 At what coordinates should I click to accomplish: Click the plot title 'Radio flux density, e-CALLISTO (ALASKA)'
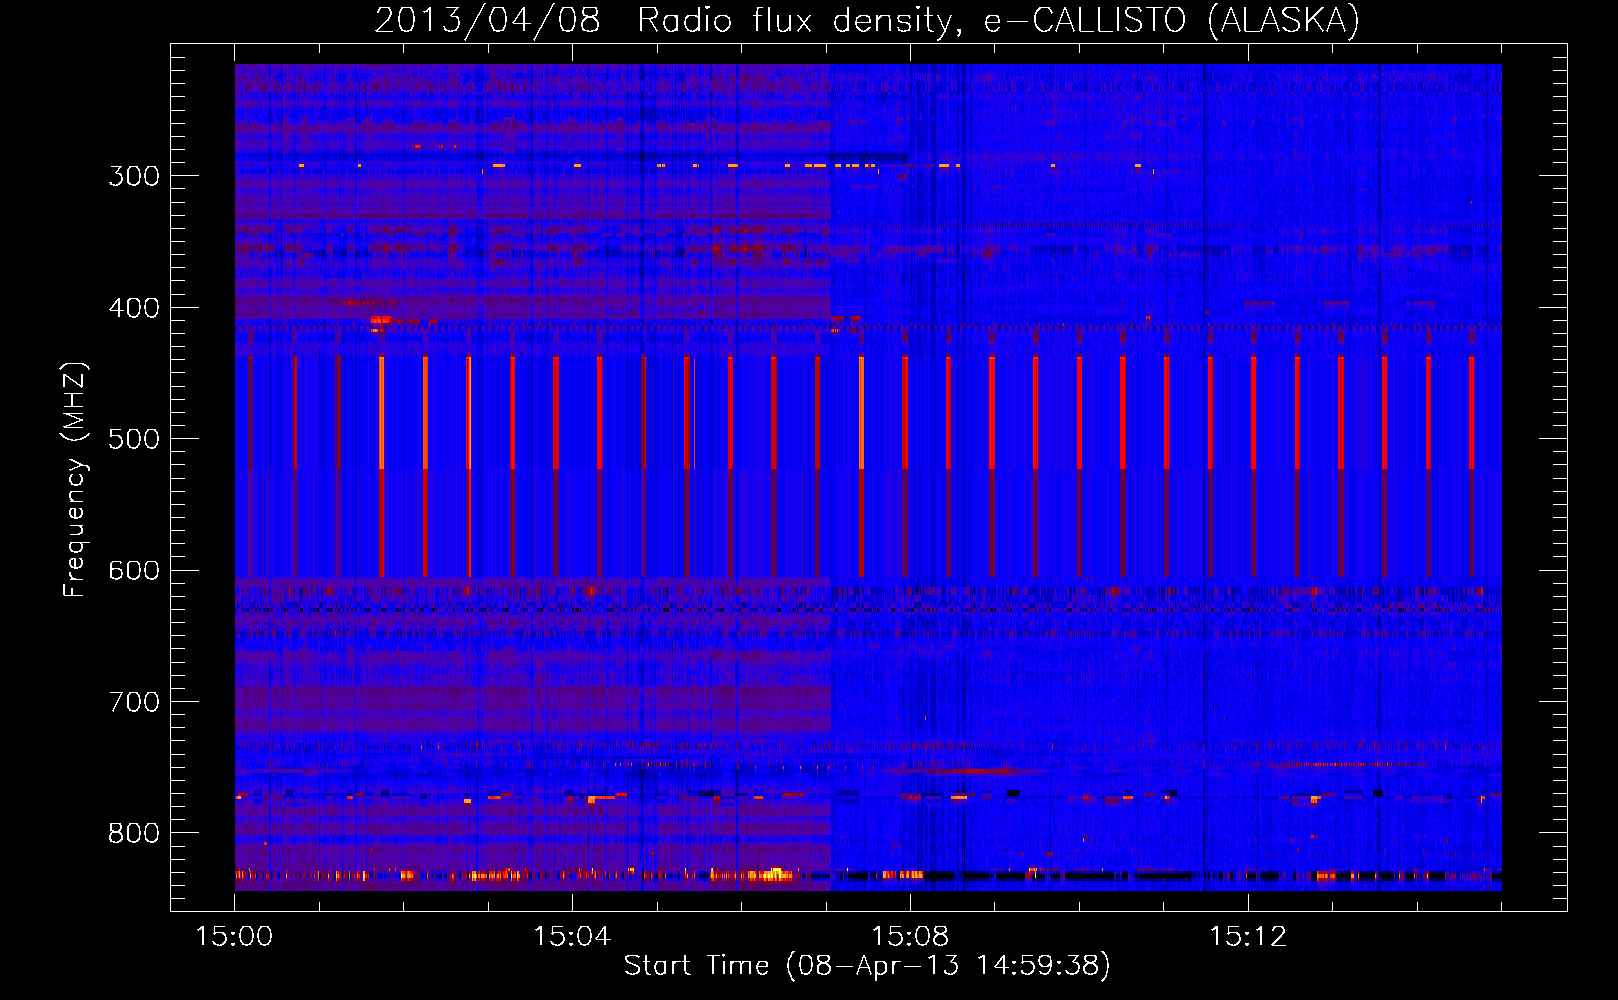(999, 21)
